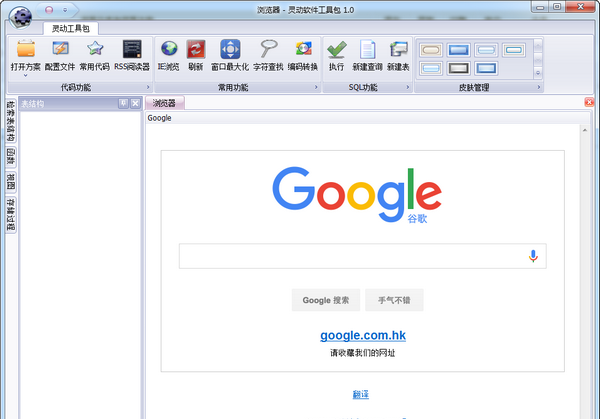The width and height of the screenshot is (600, 419).
Task: Switch to the 浏览器 document tab
Action: tap(165, 103)
